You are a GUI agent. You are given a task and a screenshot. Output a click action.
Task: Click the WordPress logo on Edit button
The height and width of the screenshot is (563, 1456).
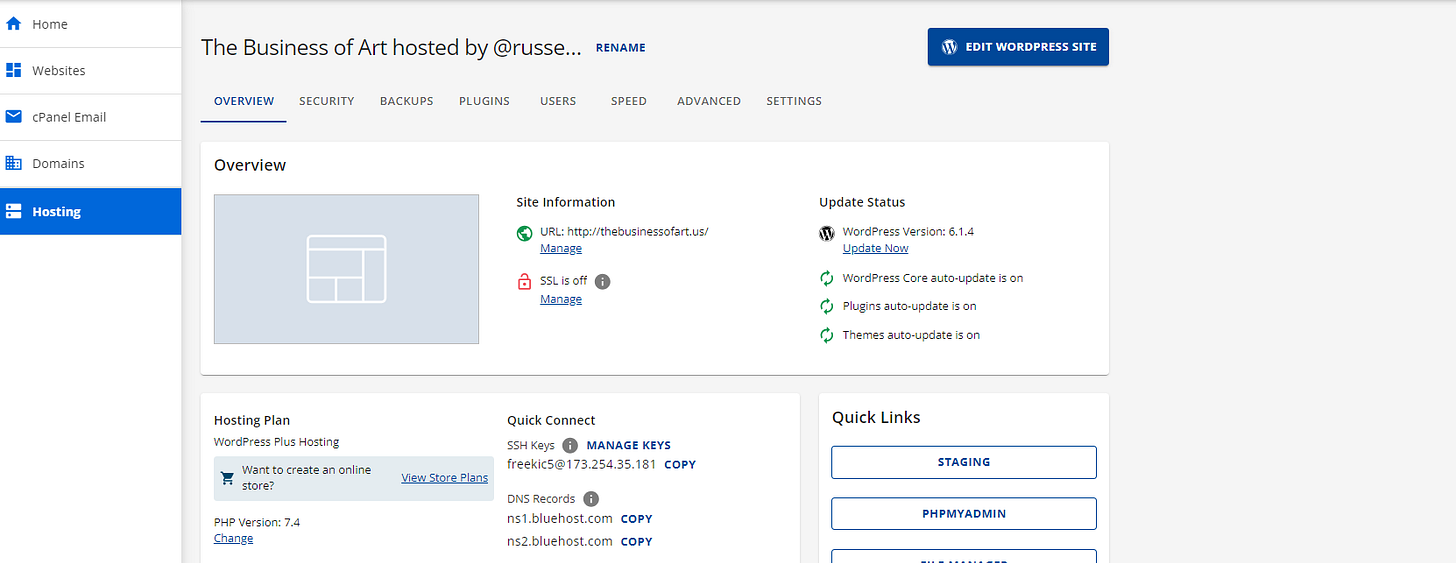pos(950,47)
